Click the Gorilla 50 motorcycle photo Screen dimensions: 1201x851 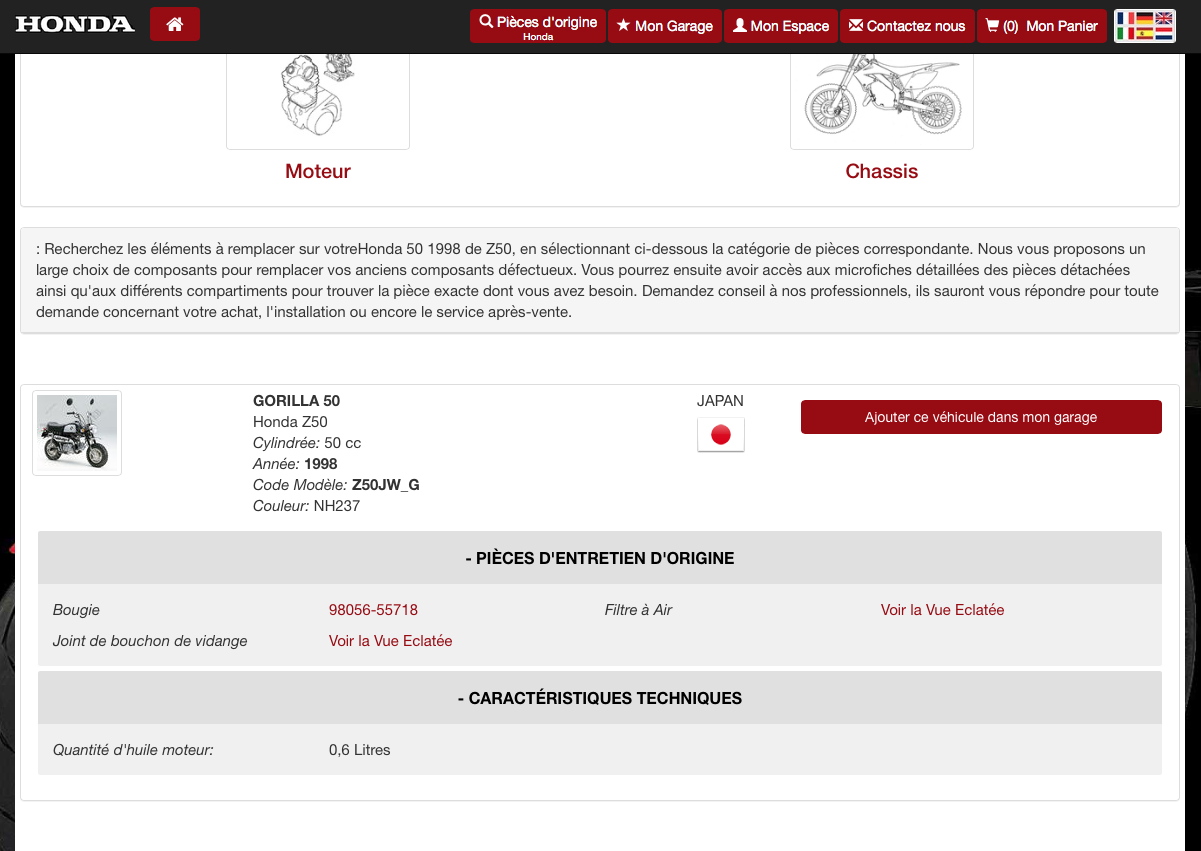(77, 432)
